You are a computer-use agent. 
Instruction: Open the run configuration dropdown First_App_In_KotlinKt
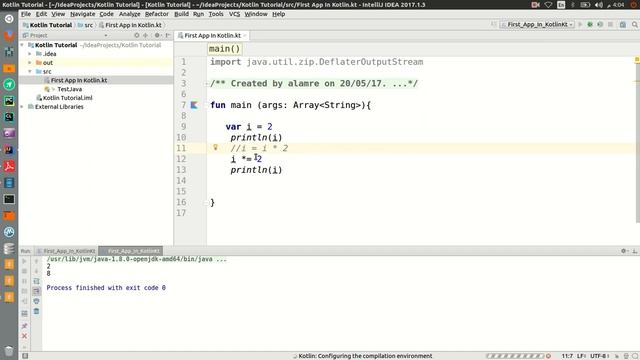[538, 24]
